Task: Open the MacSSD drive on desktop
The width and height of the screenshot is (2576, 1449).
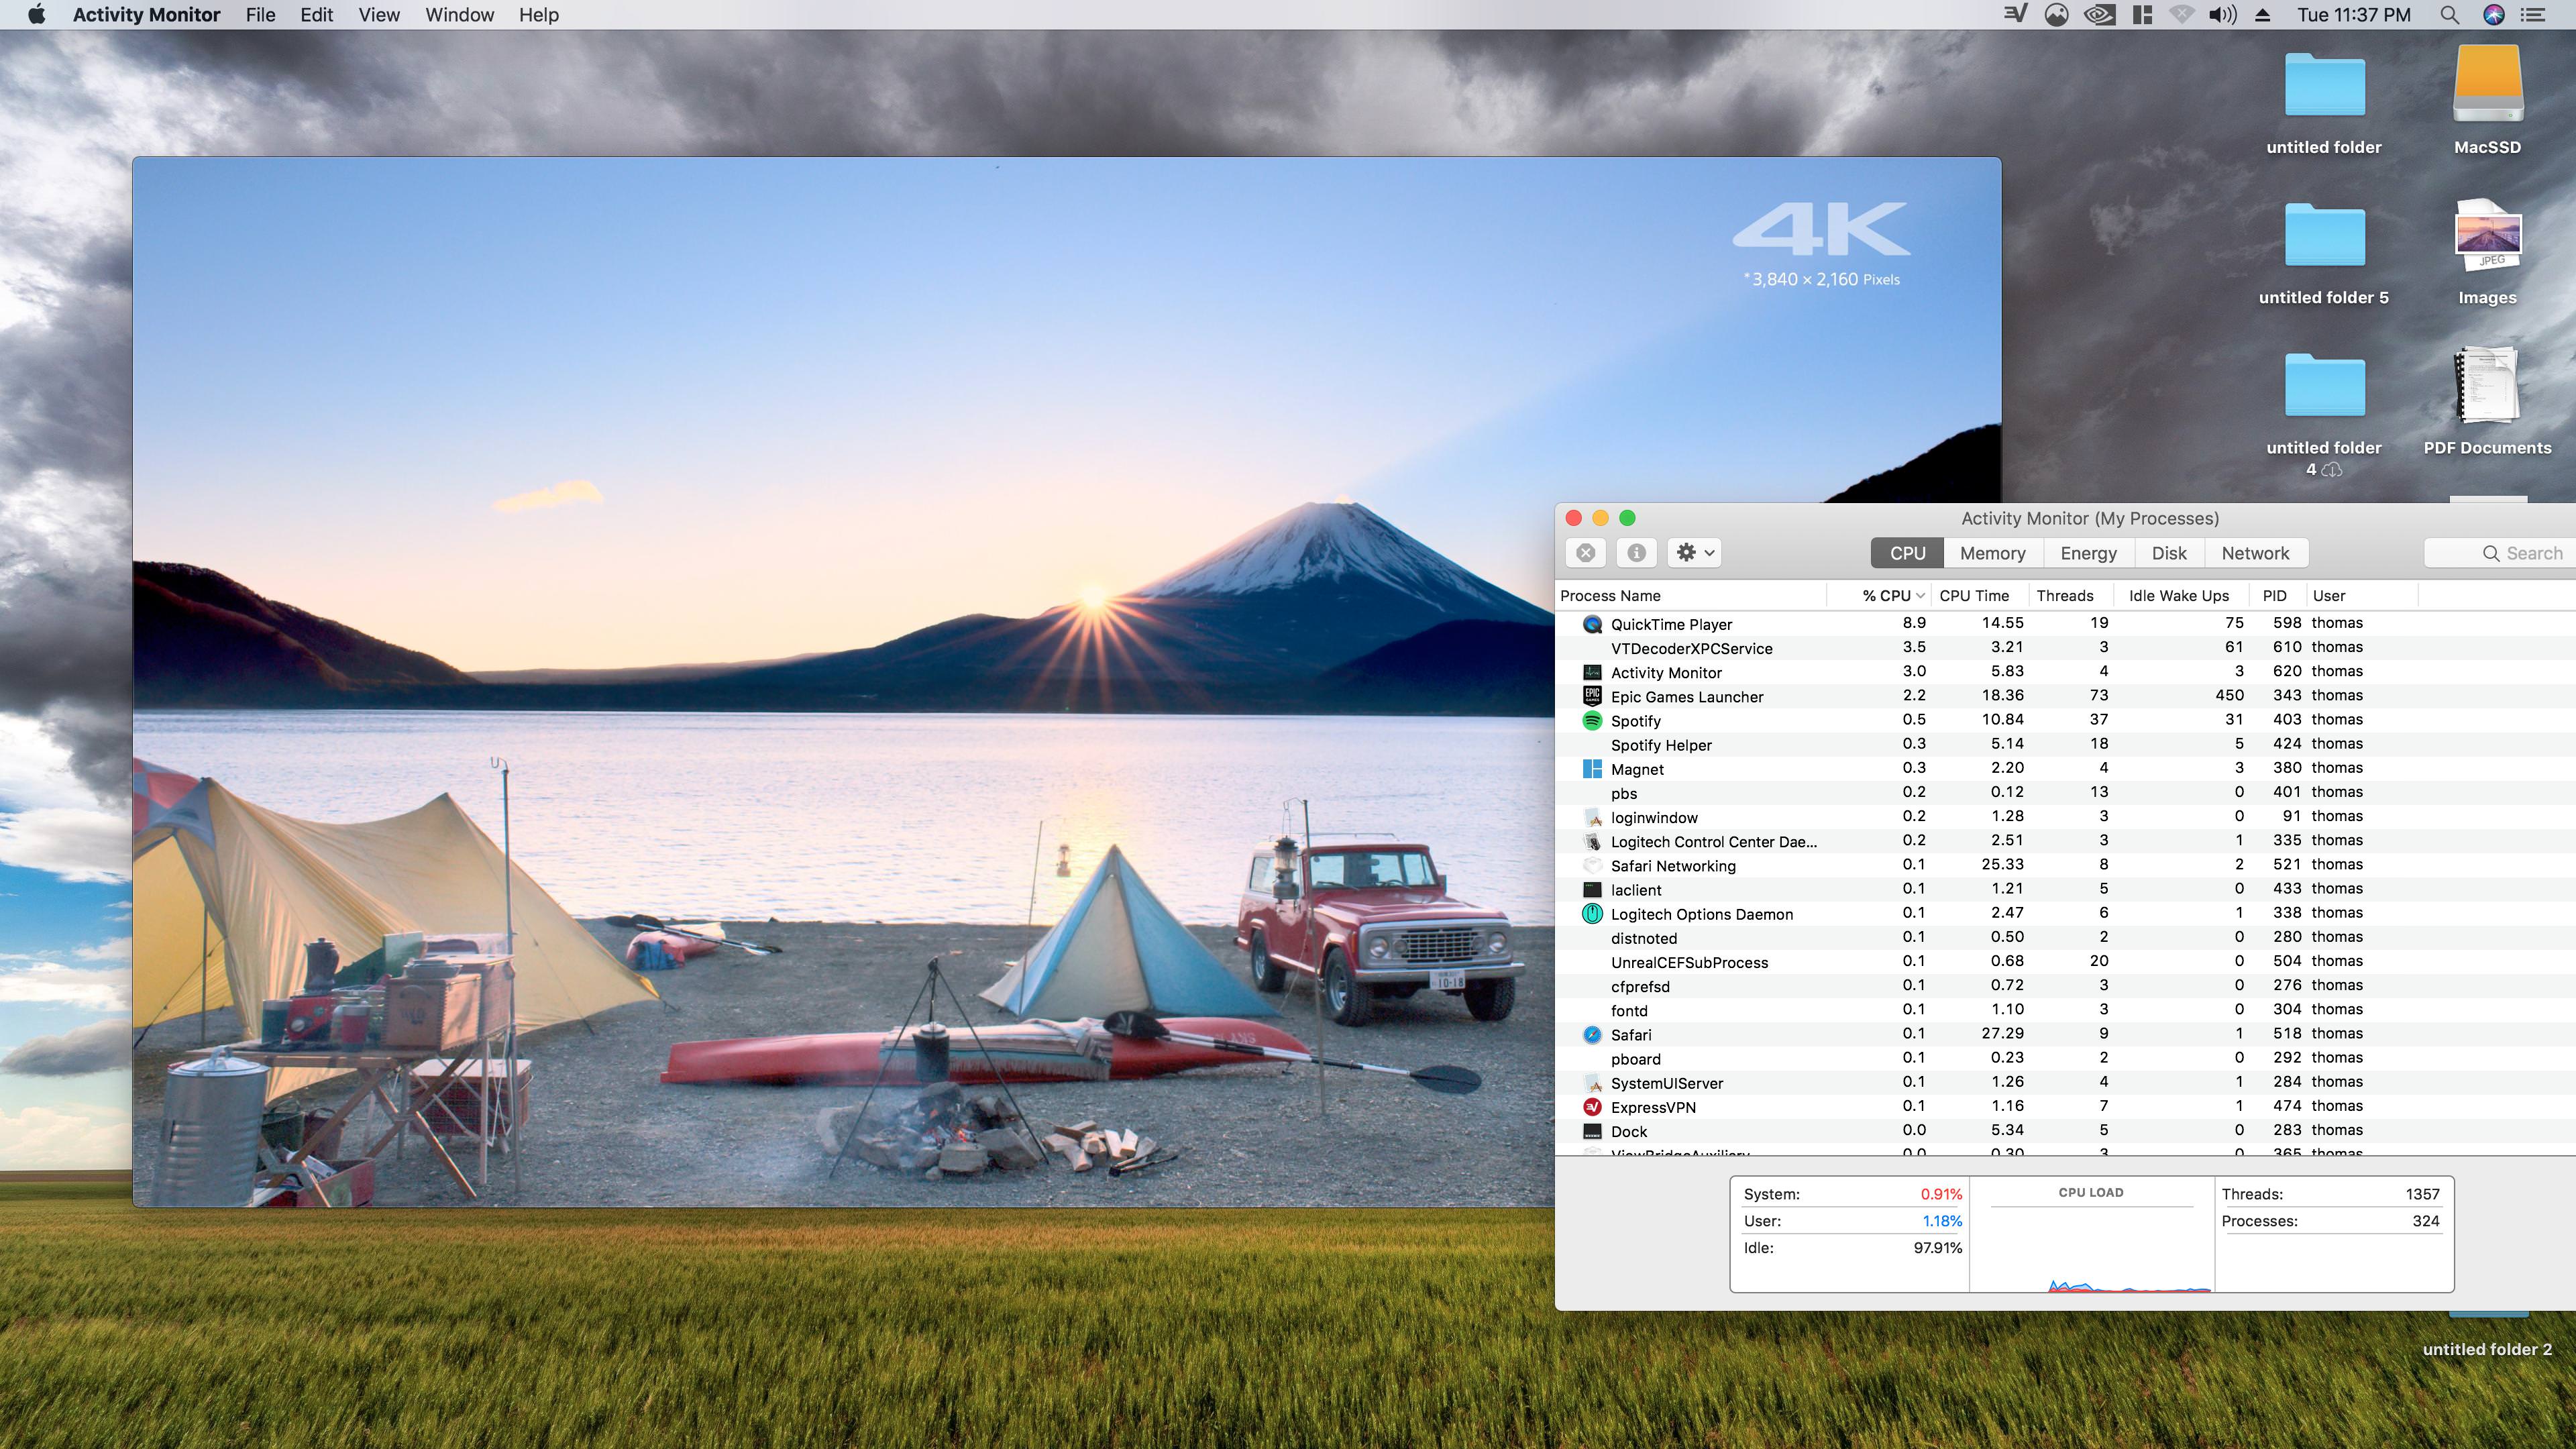Action: click(x=2487, y=90)
